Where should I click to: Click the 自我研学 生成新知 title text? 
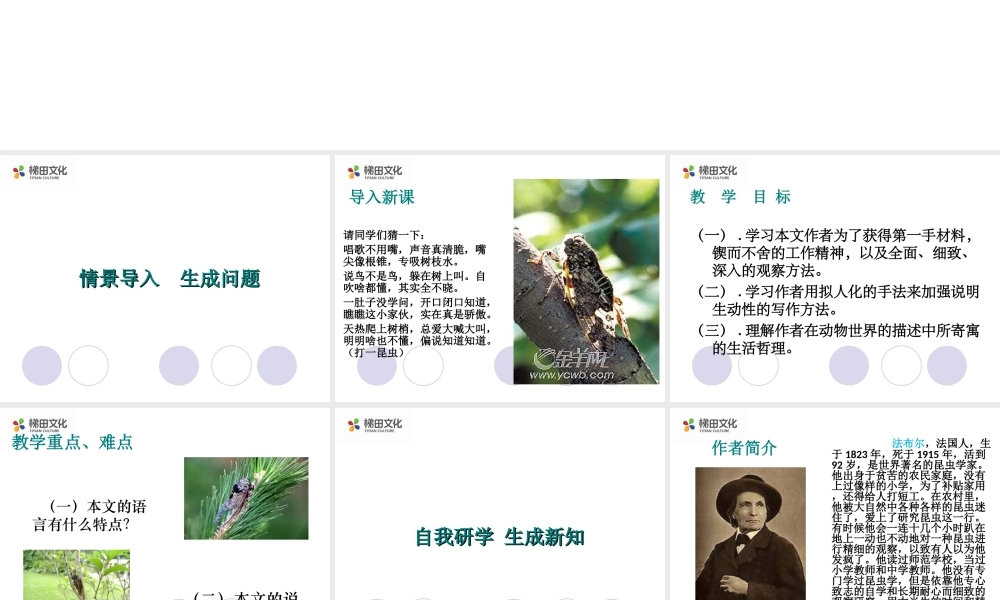497,536
